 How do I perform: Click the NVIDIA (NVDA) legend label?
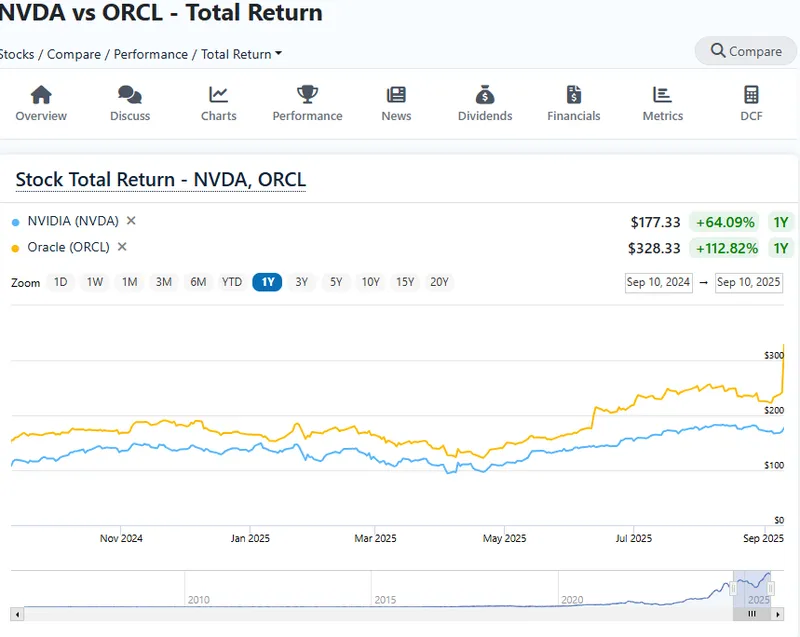(x=73, y=221)
